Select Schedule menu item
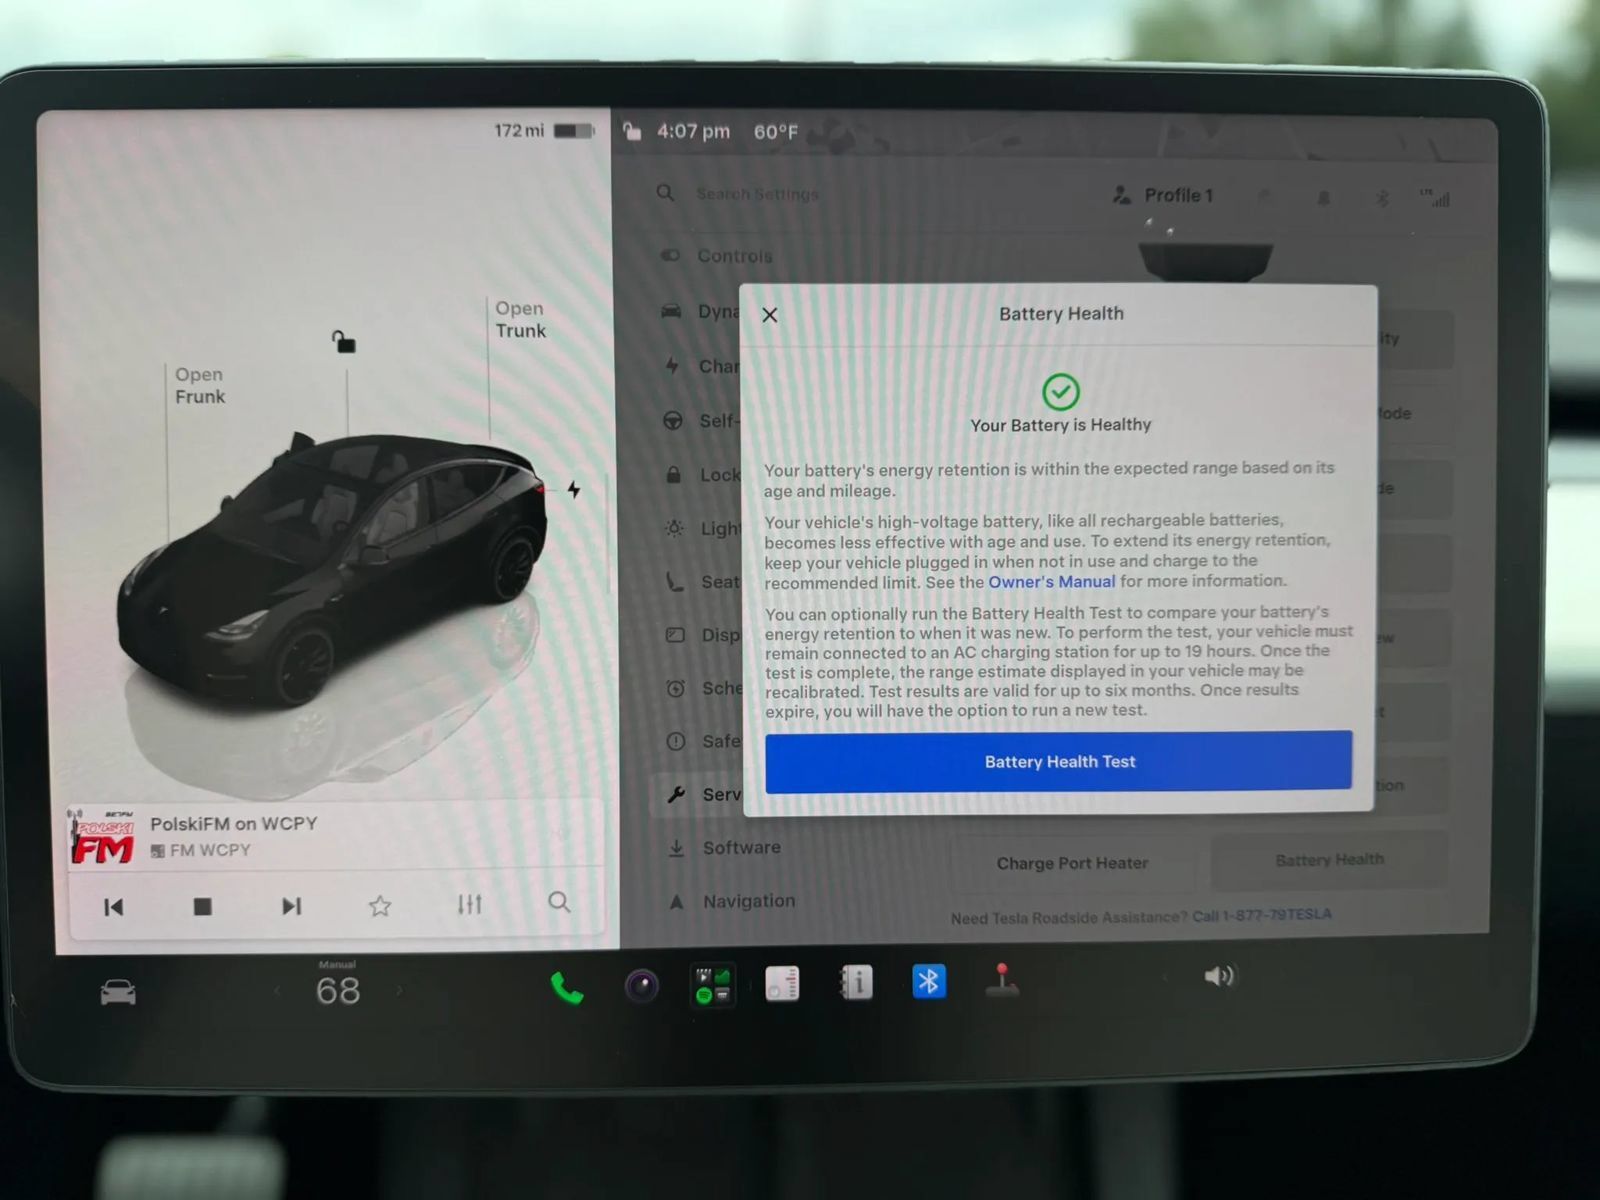Image resolution: width=1600 pixels, height=1200 pixels. click(x=702, y=688)
